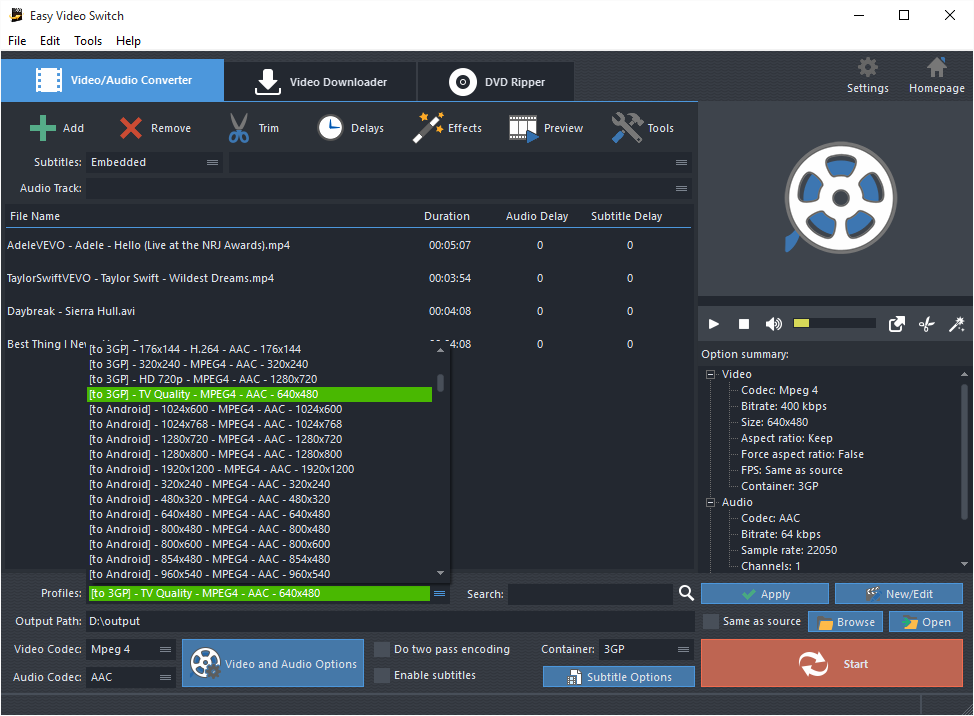Image resolution: width=974 pixels, height=716 pixels.
Task: Select the Trim scissors tool
Action: 239,128
